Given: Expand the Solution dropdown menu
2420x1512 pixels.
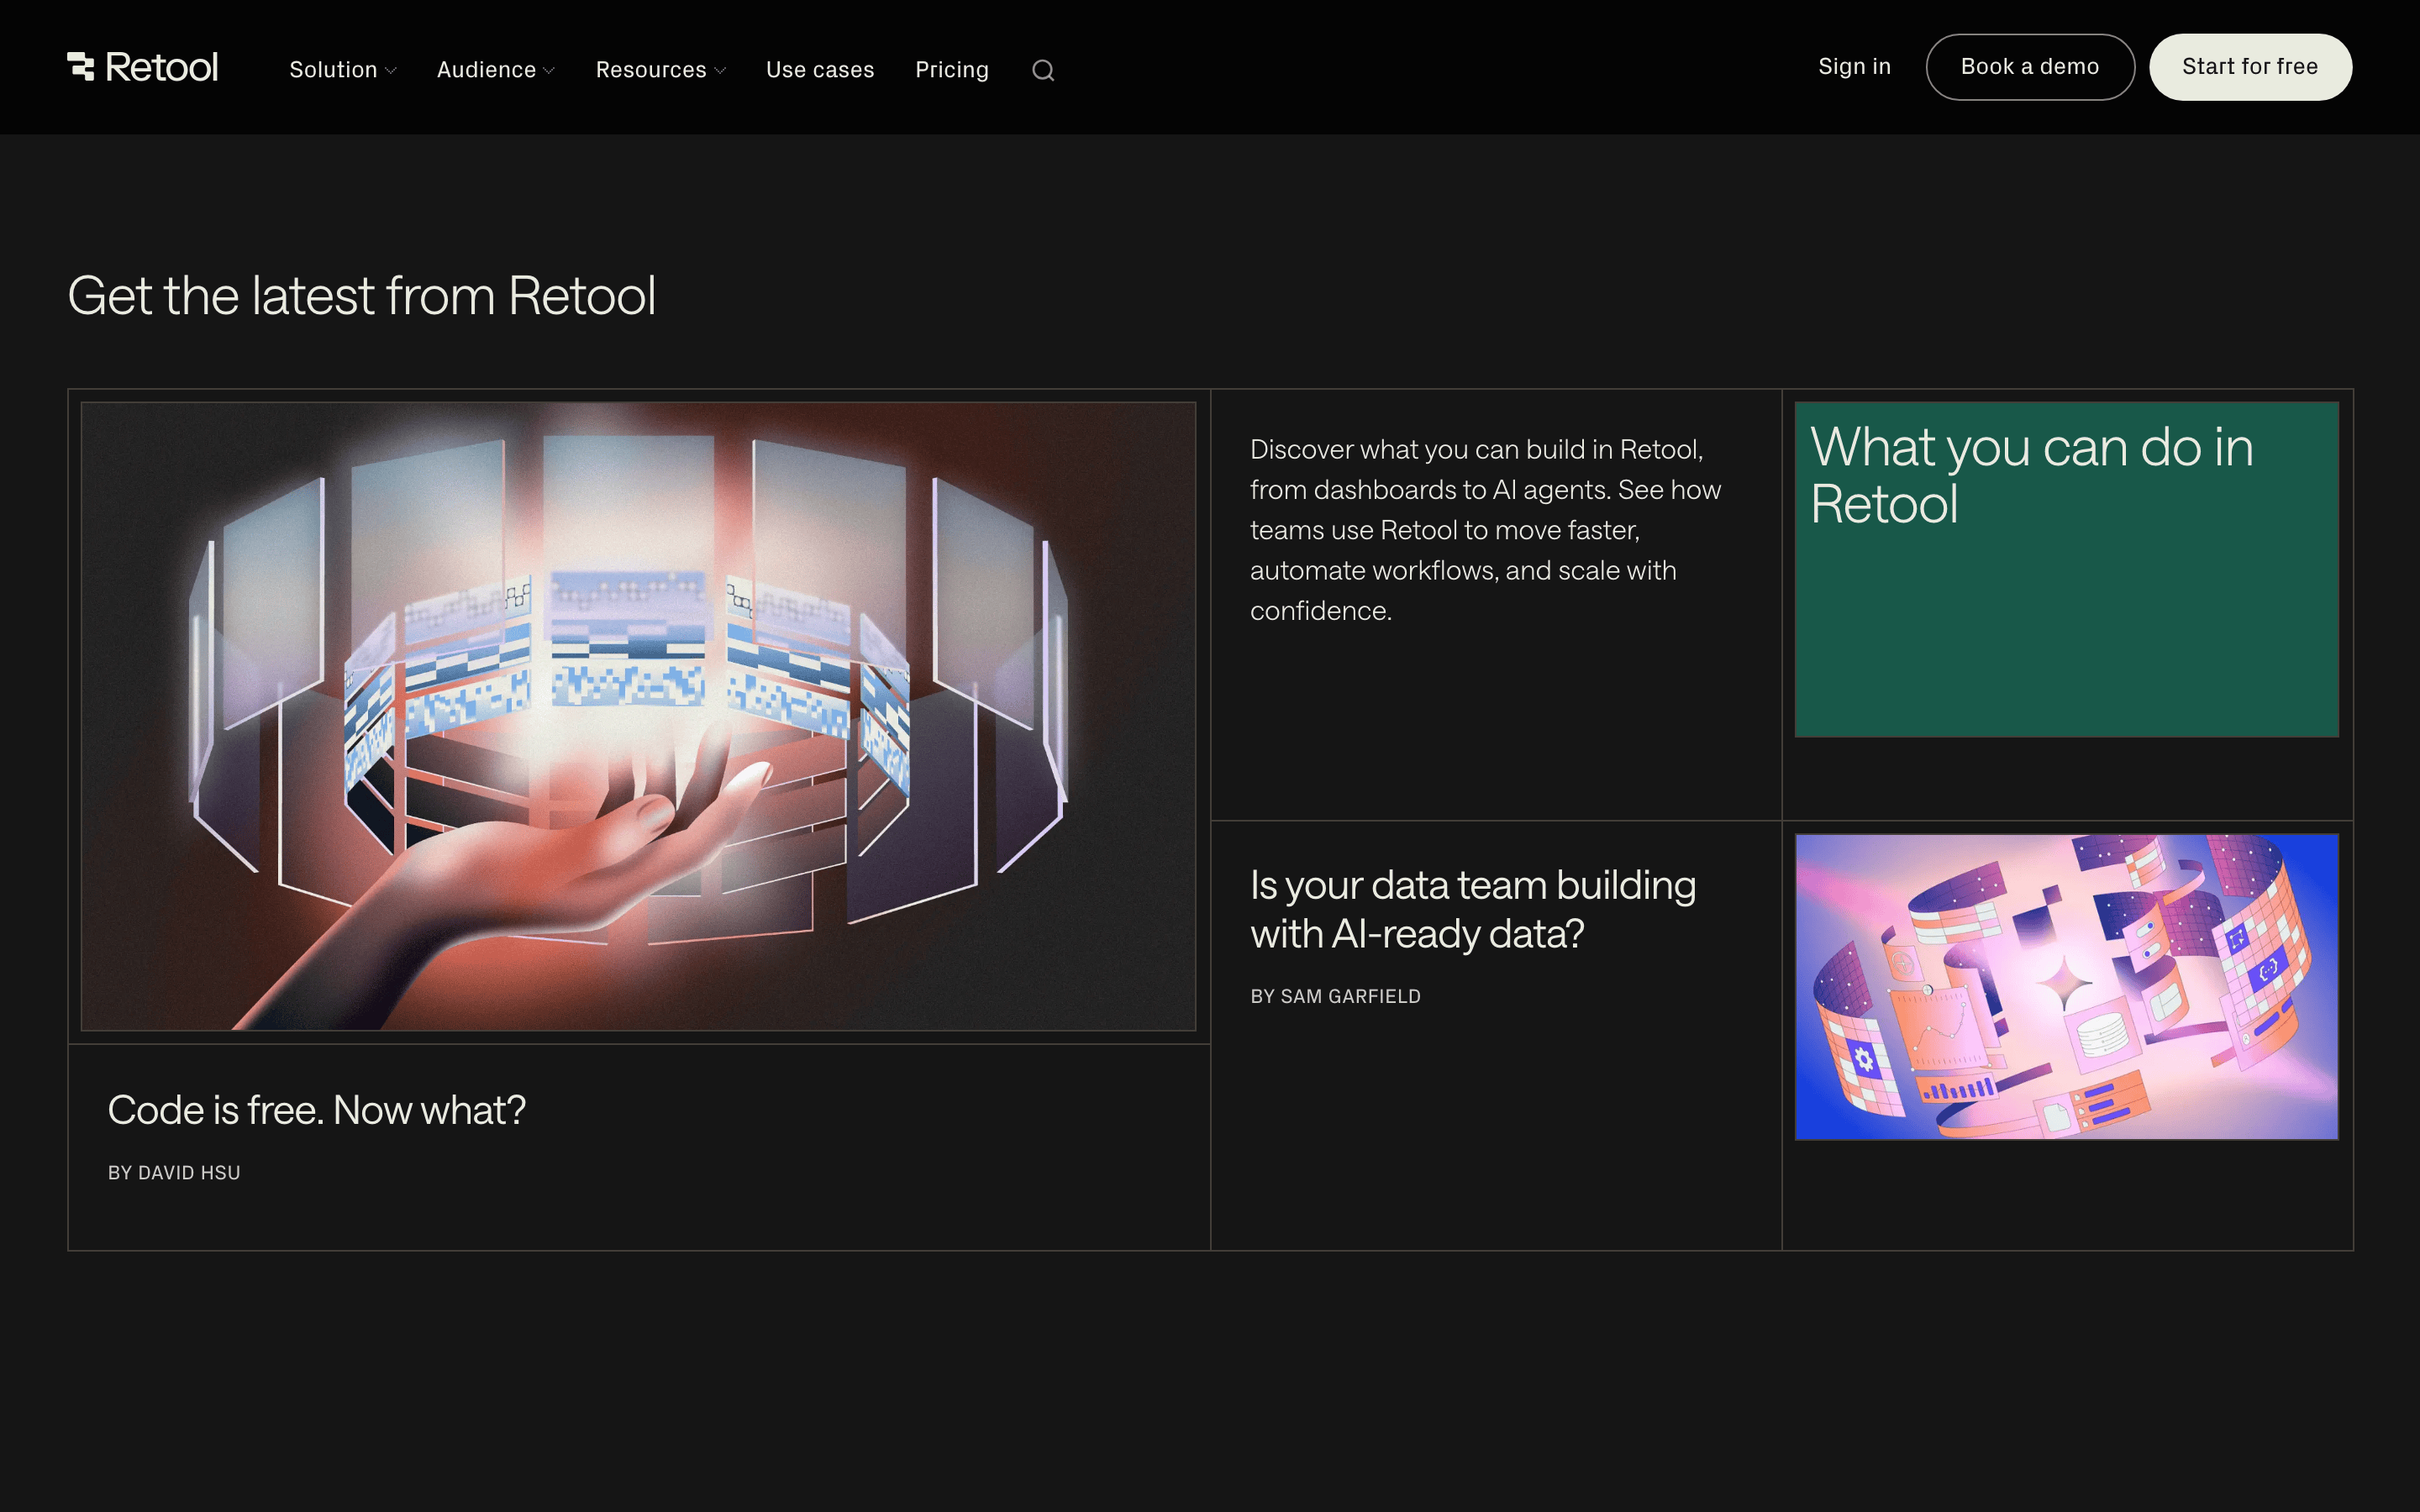Looking at the screenshot, I should click(x=343, y=69).
